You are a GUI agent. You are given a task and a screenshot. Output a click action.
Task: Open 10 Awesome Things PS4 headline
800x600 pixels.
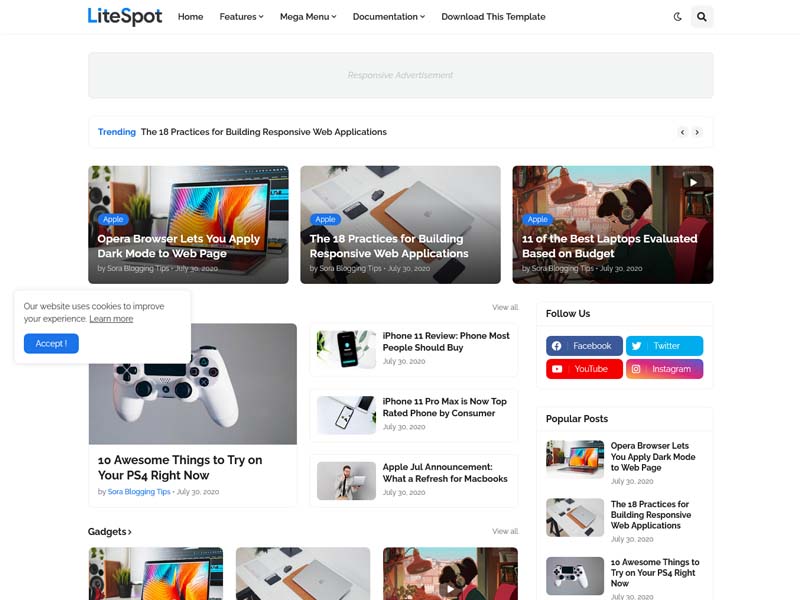pyautogui.click(x=180, y=467)
